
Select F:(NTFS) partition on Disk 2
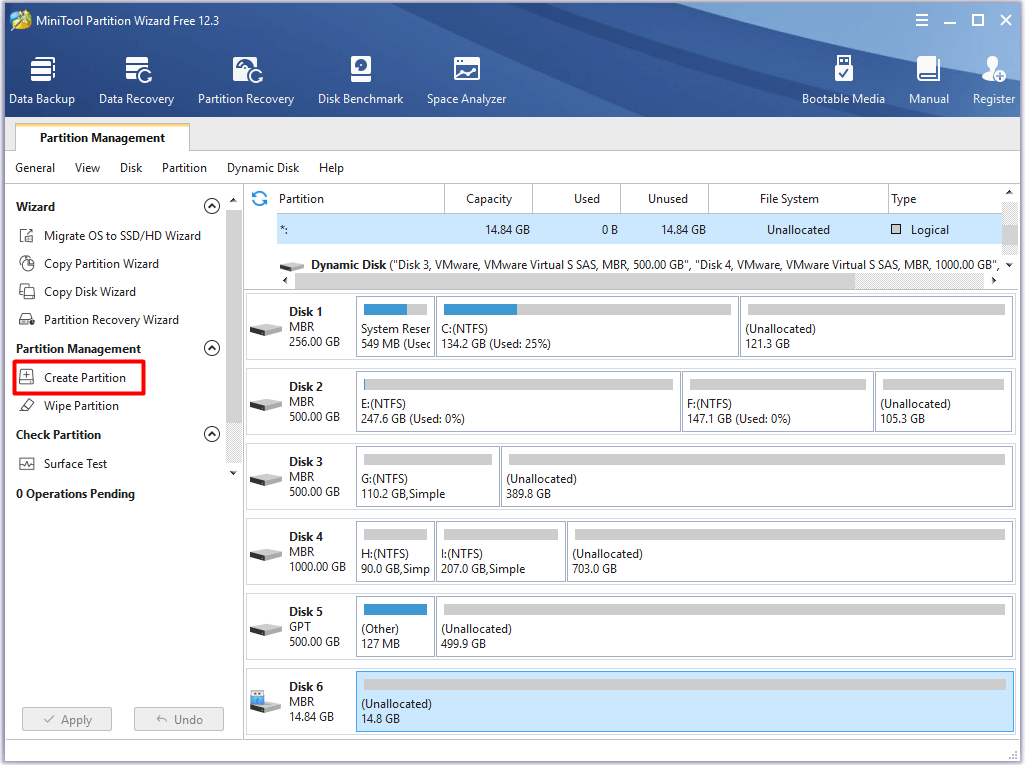[x=777, y=401]
